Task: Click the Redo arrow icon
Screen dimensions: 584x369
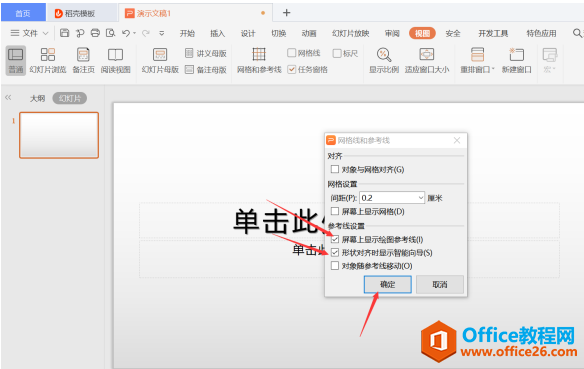Action: click(x=146, y=33)
